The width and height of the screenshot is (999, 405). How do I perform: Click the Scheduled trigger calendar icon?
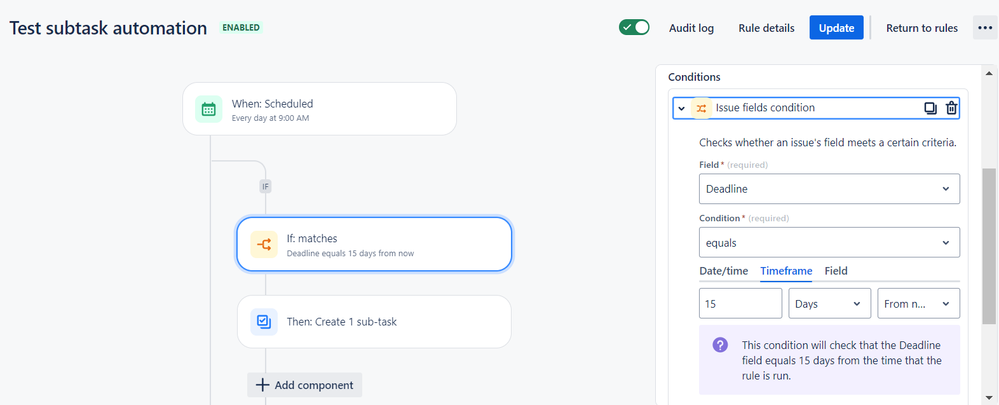(x=208, y=109)
